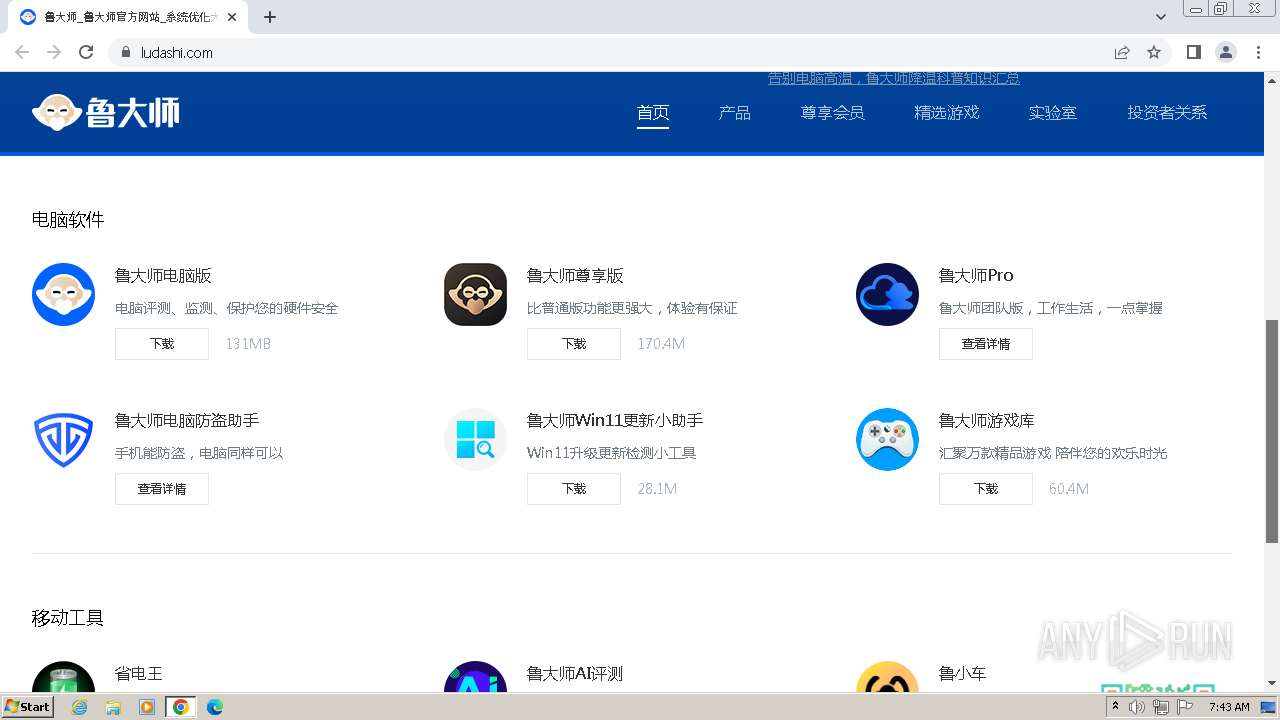This screenshot has width=1280, height=720.
Task: Close the 鲁大师 browser tab
Action: point(232,17)
